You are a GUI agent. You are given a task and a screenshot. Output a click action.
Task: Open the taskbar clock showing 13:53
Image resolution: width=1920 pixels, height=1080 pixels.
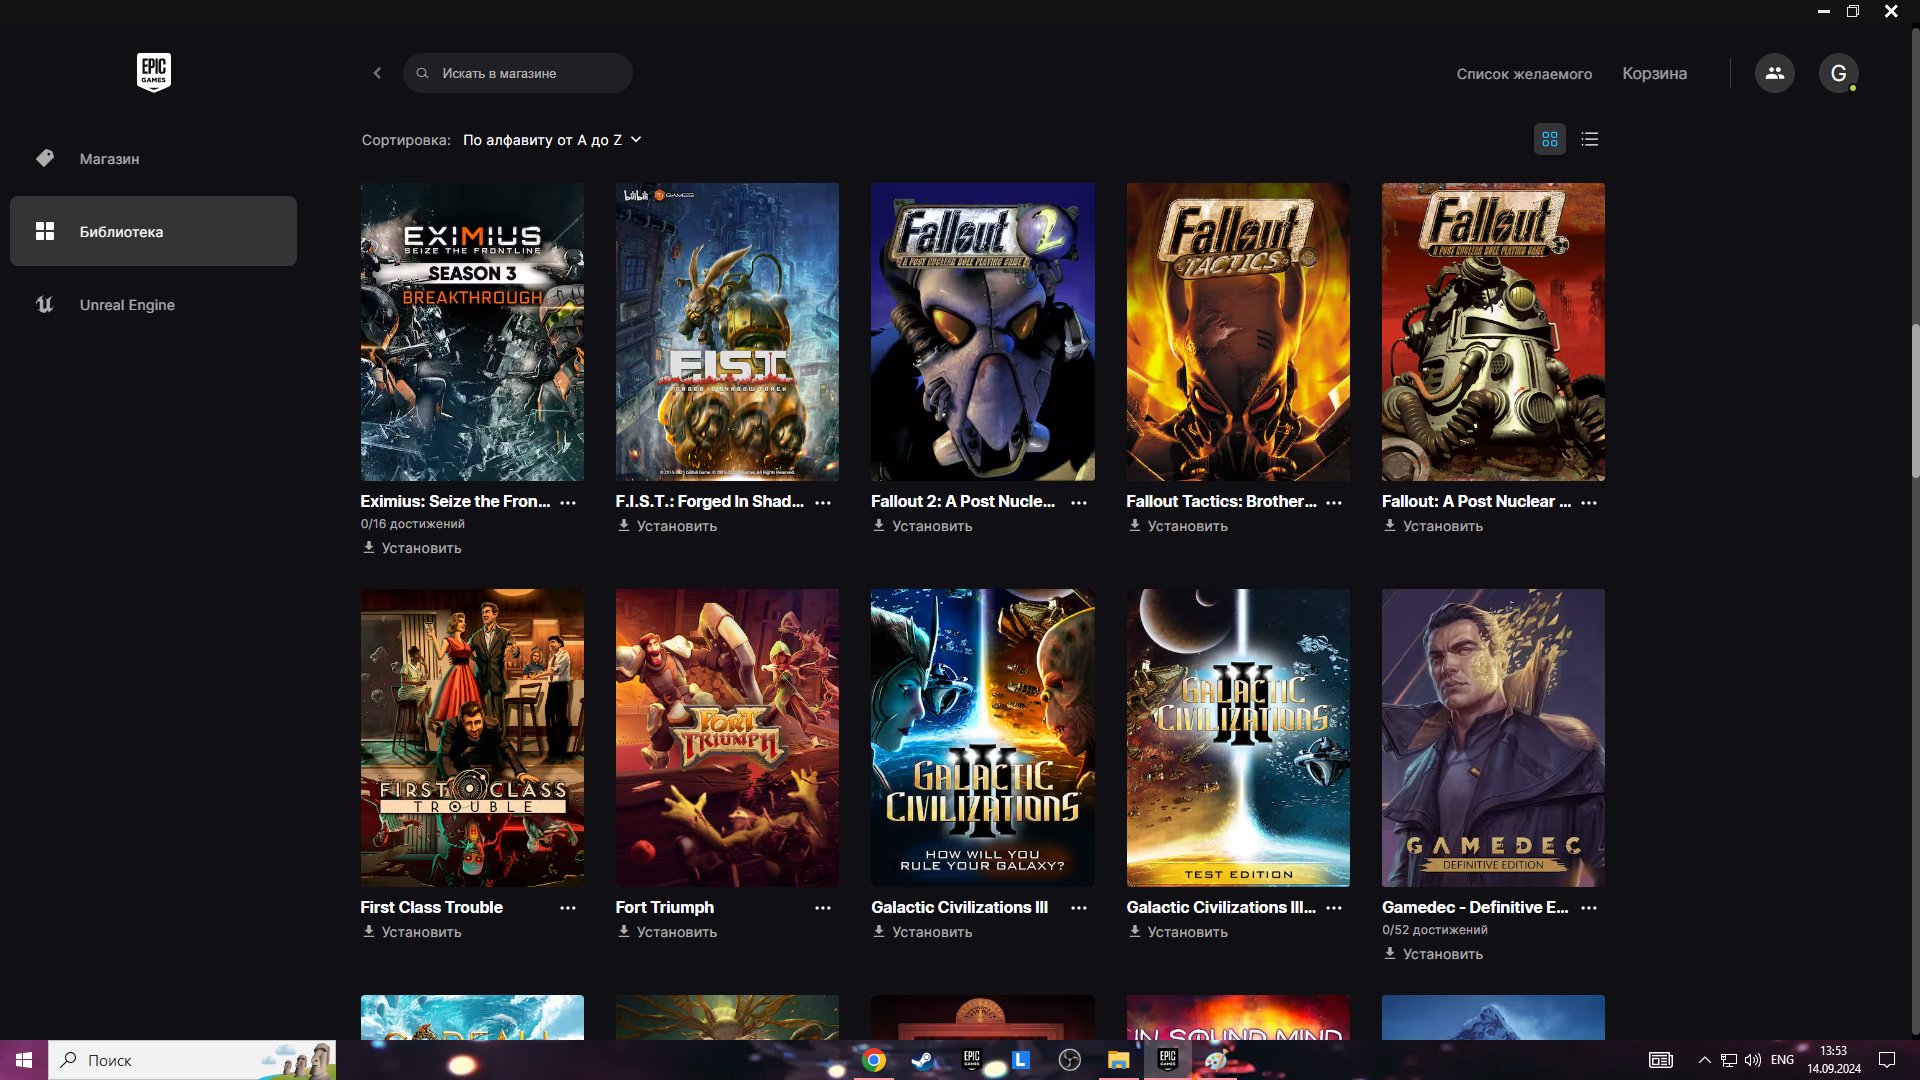point(1833,1060)
